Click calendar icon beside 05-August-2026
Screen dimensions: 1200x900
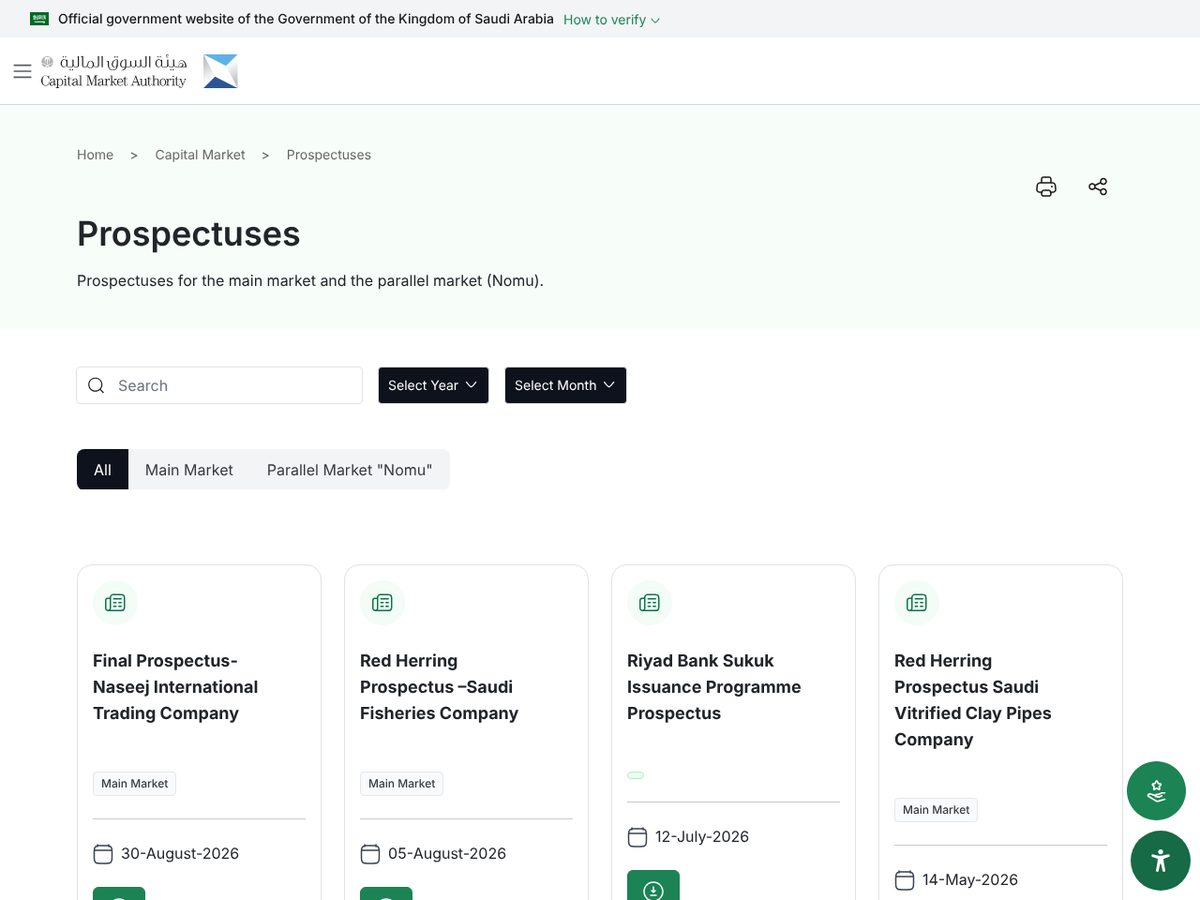tap(369, 854)
